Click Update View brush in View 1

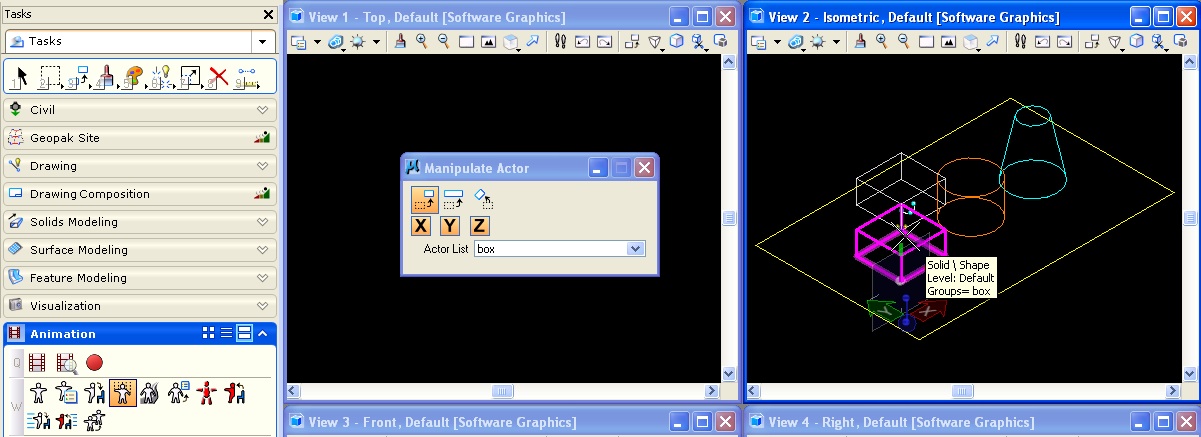tap(400, 41)
